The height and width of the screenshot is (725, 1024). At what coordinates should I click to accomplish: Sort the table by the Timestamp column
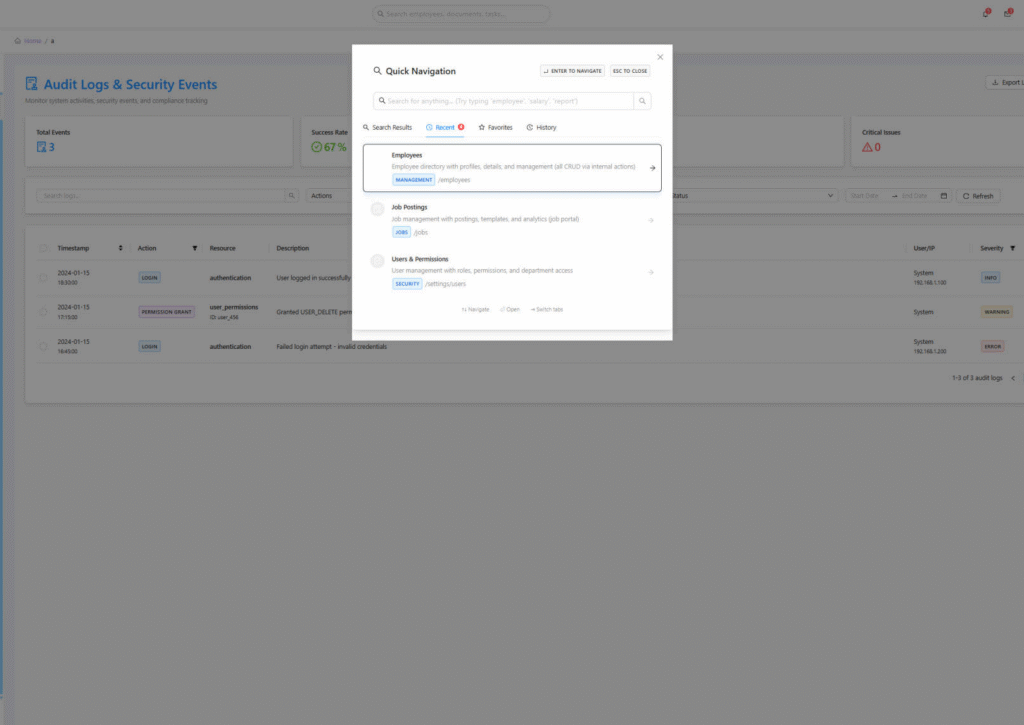pyautogui.click(x=120, y=248)
